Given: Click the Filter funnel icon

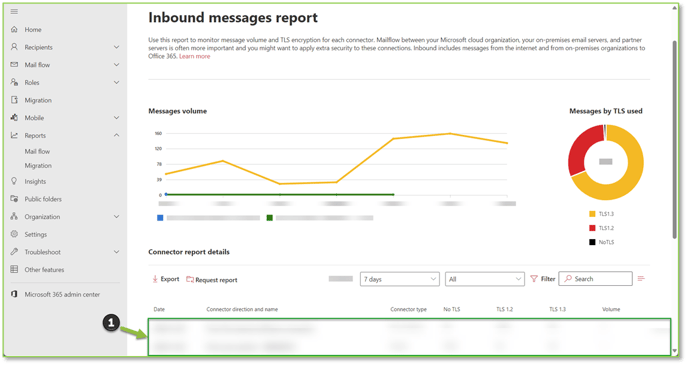Looking at the screenshot, I should coord(534,279).
